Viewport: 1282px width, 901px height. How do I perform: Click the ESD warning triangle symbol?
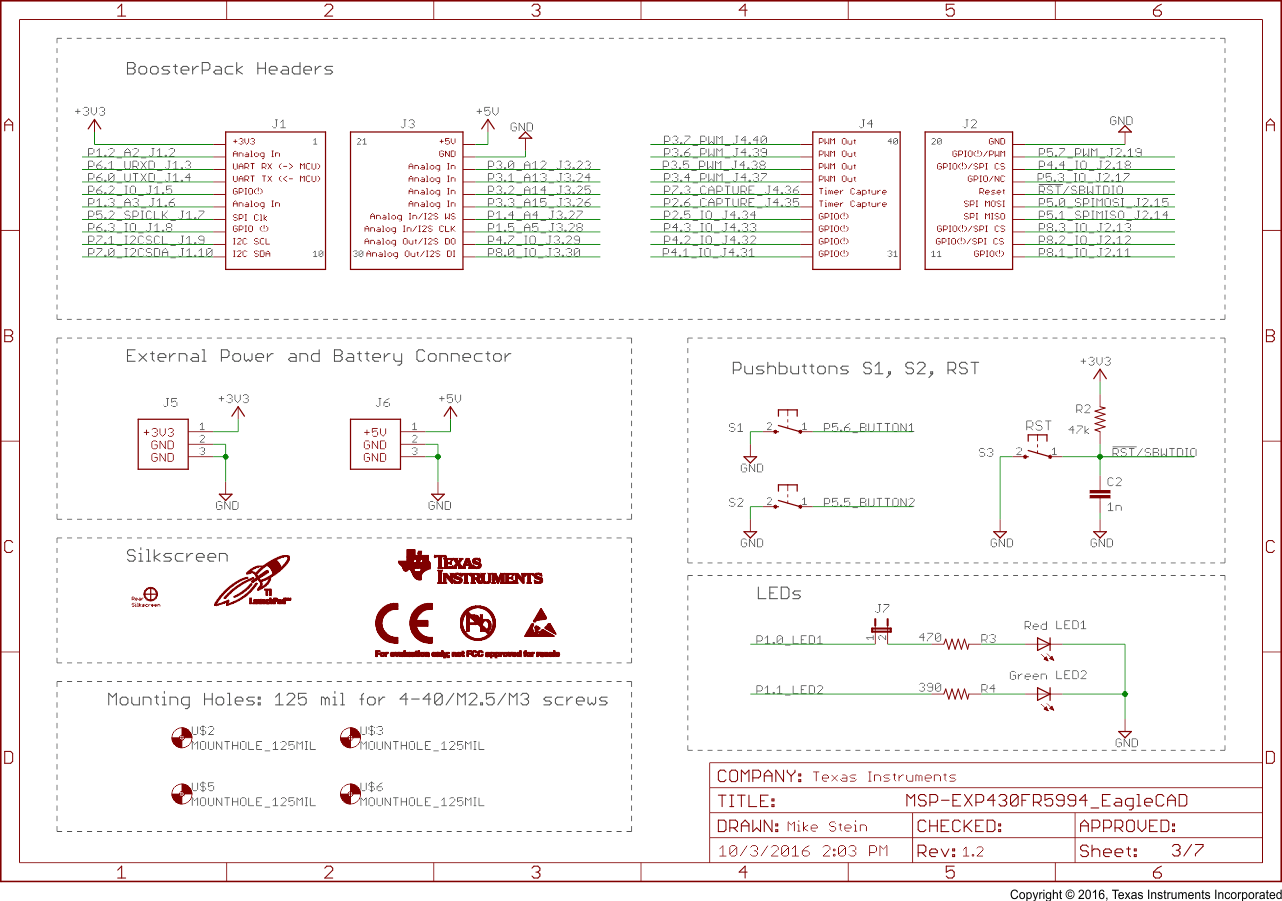[541, 624]
